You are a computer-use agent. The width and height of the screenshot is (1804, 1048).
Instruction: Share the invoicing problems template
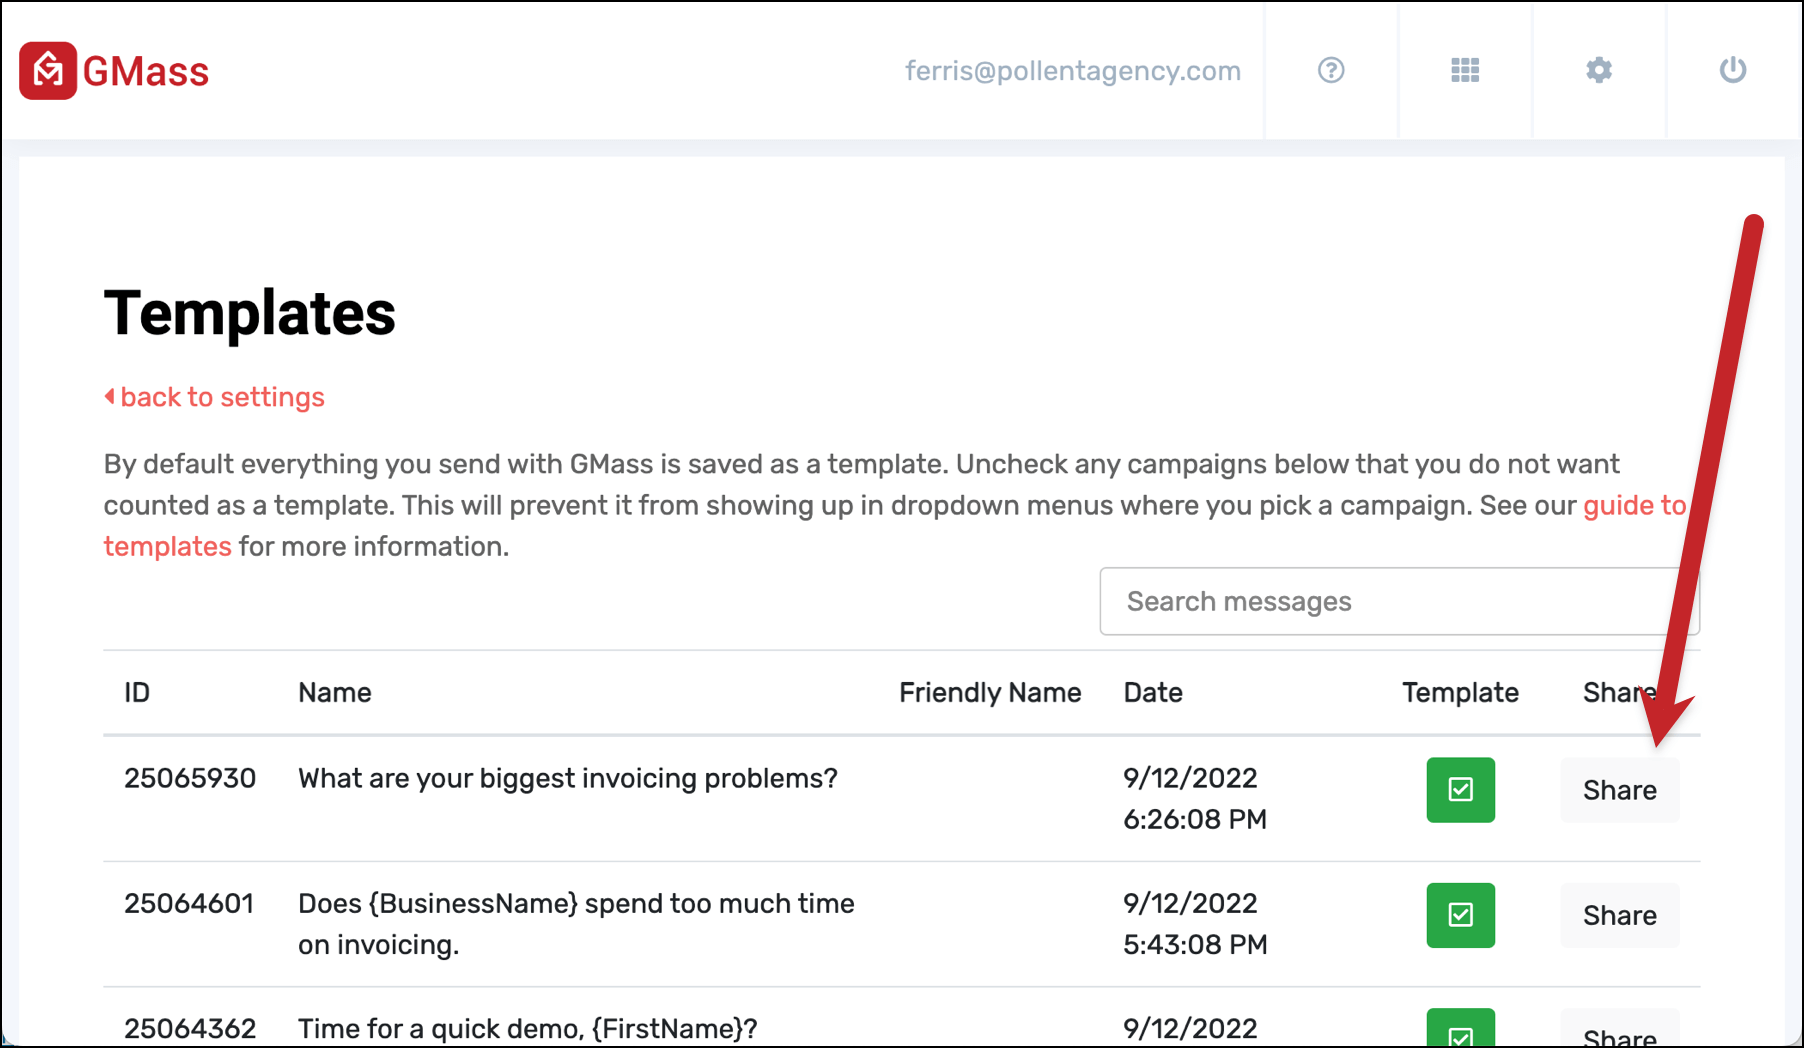[1620, 790]
